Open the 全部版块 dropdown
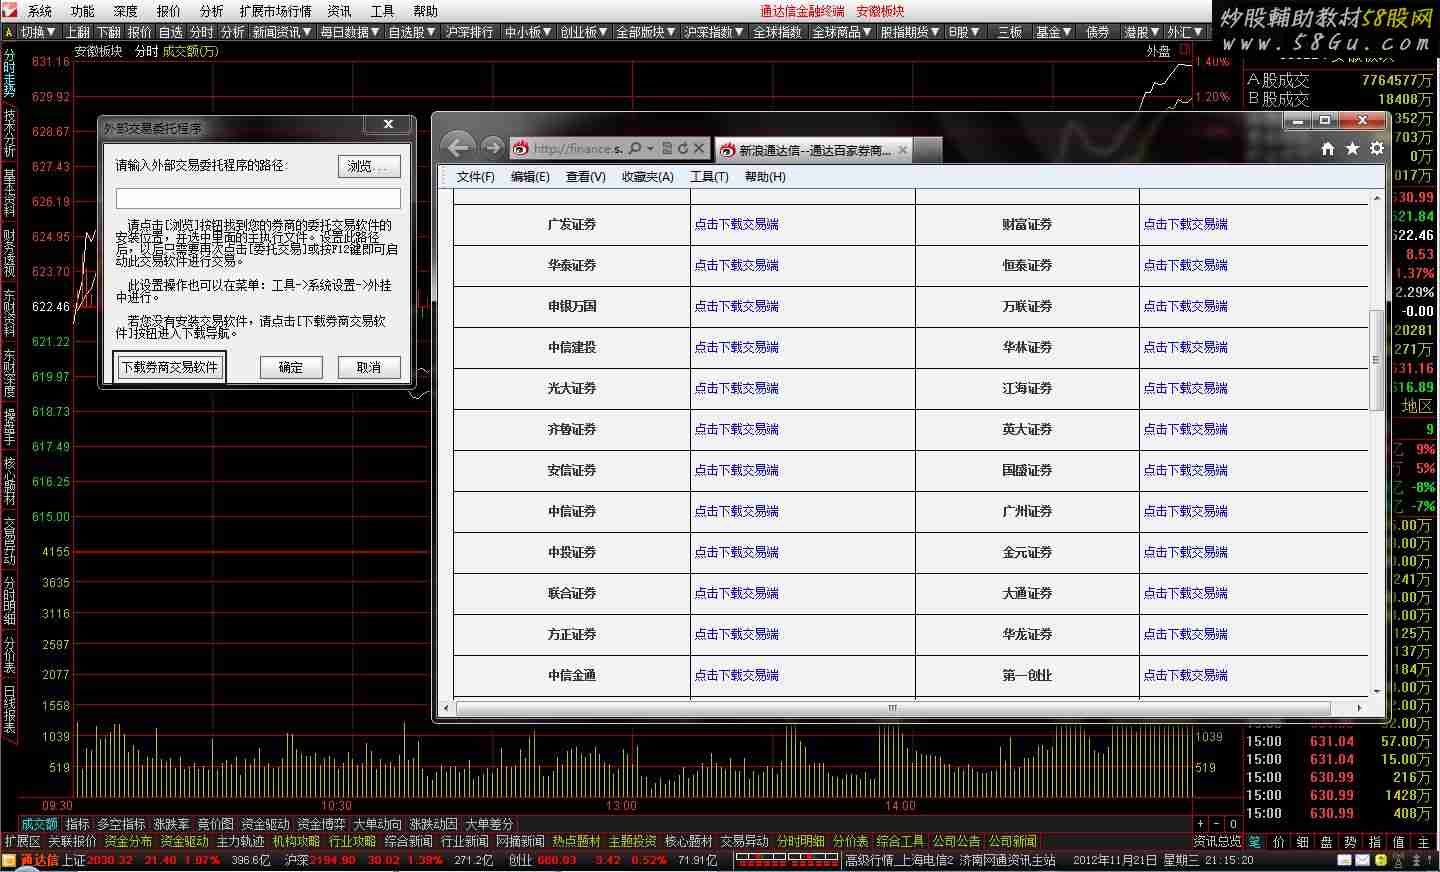Viewport: 1440px width, 872px height. [x=647, y=32]
